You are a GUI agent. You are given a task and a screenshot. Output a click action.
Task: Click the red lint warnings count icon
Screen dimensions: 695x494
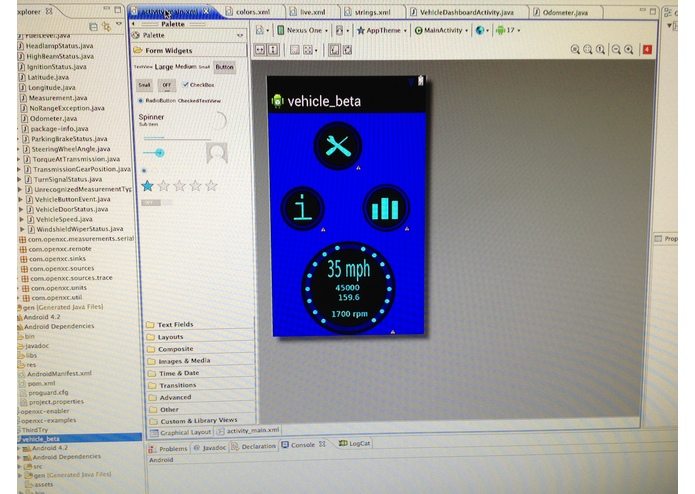tap(647, 50)
